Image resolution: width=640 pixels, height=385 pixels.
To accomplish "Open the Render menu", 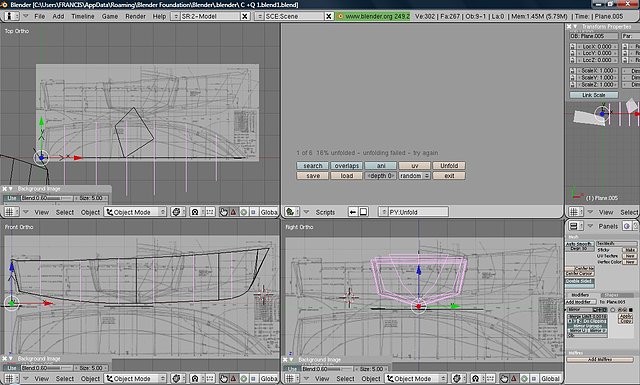I will (x=136, y=16).
